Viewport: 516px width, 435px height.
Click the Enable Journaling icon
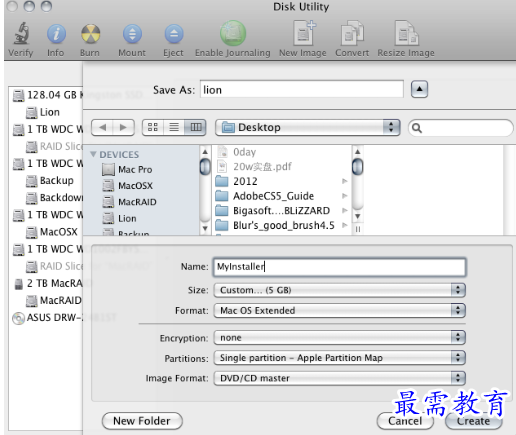click(x=233, y=33)
